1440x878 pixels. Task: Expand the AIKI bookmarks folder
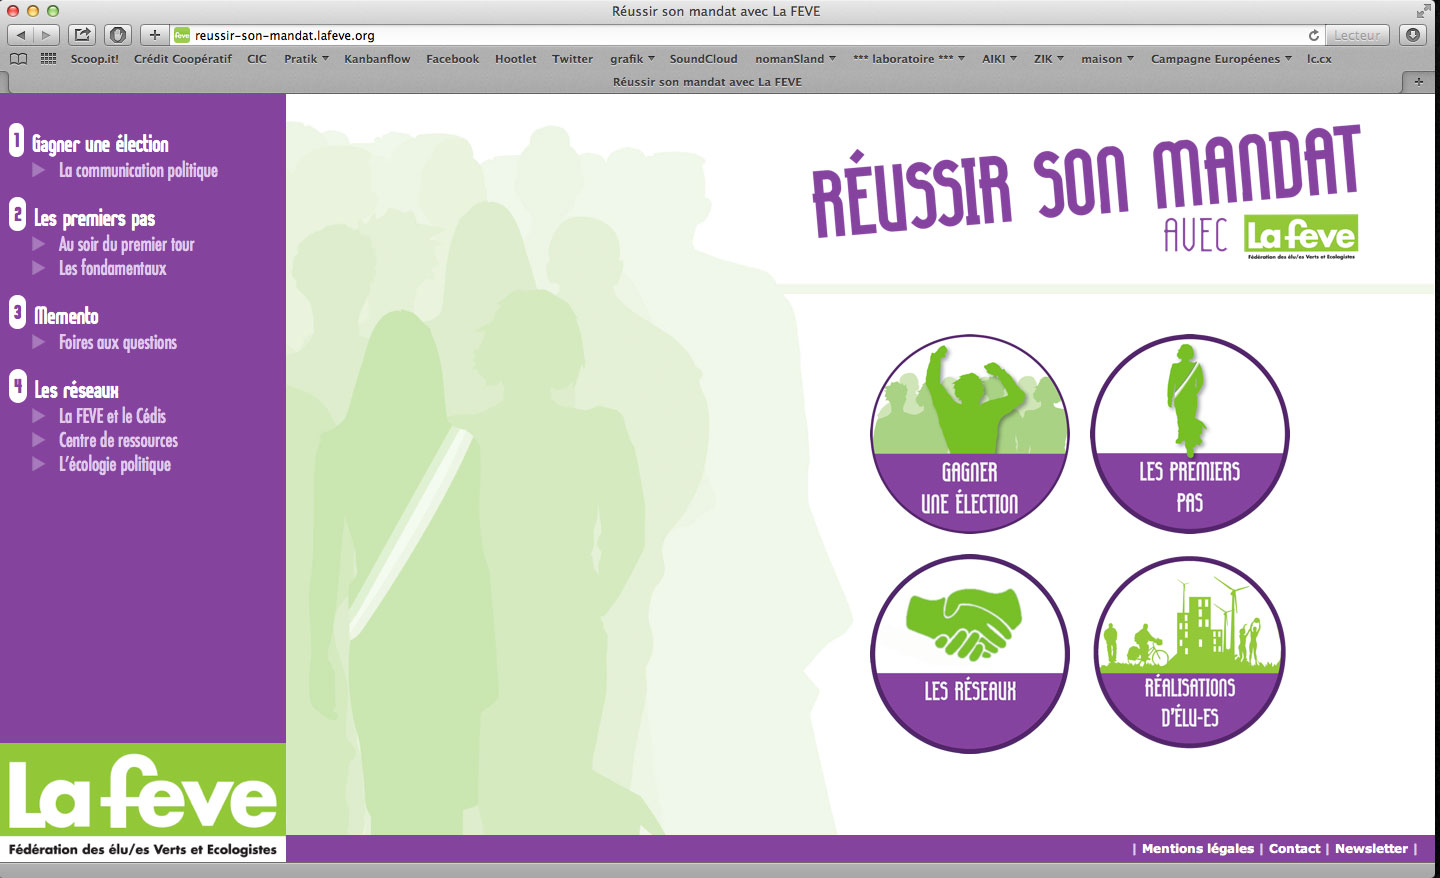coord(999,59)
